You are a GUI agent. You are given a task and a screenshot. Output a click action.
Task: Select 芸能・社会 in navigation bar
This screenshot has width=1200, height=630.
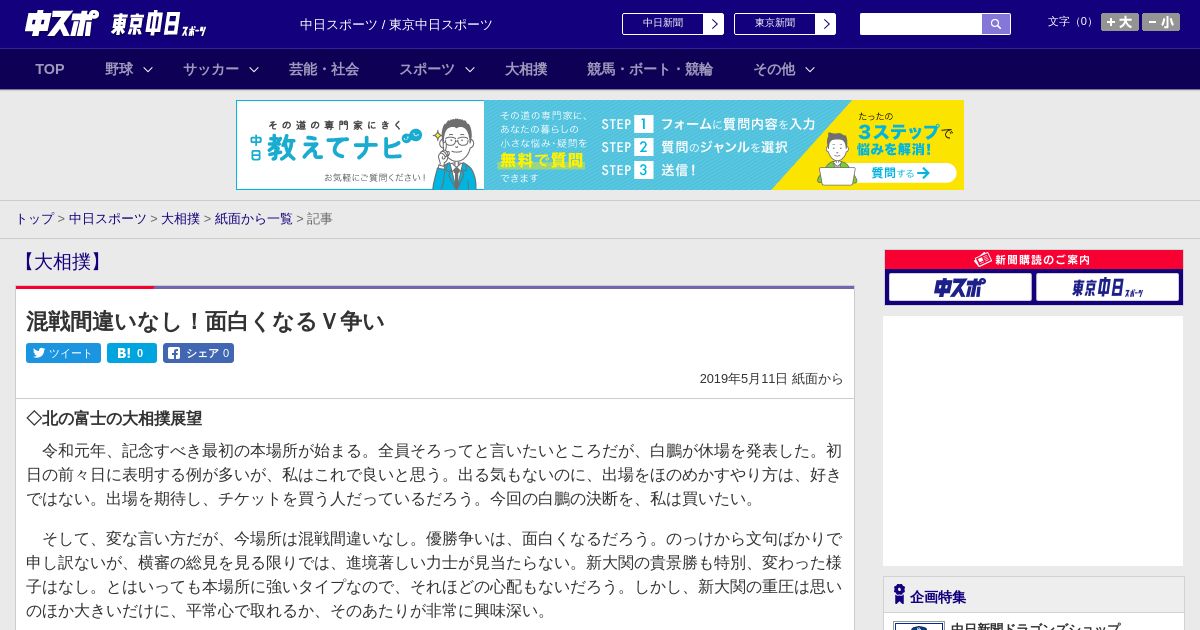pos(324,69)
